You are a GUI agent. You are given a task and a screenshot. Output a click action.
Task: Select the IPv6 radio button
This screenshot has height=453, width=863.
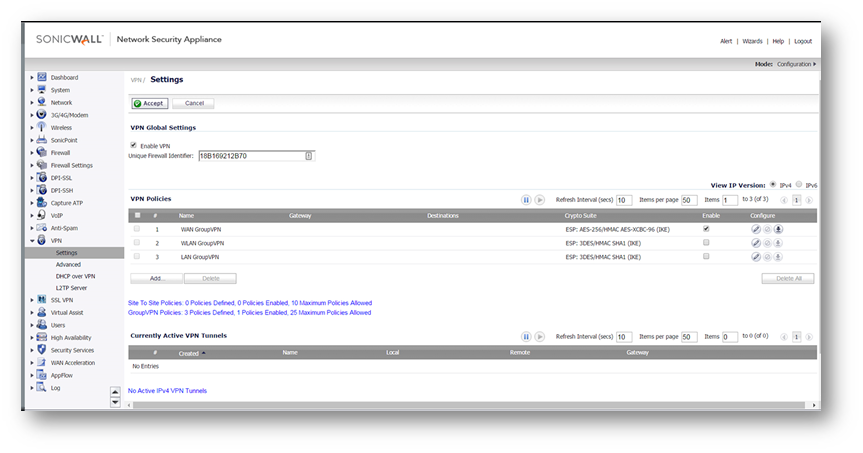799,184
